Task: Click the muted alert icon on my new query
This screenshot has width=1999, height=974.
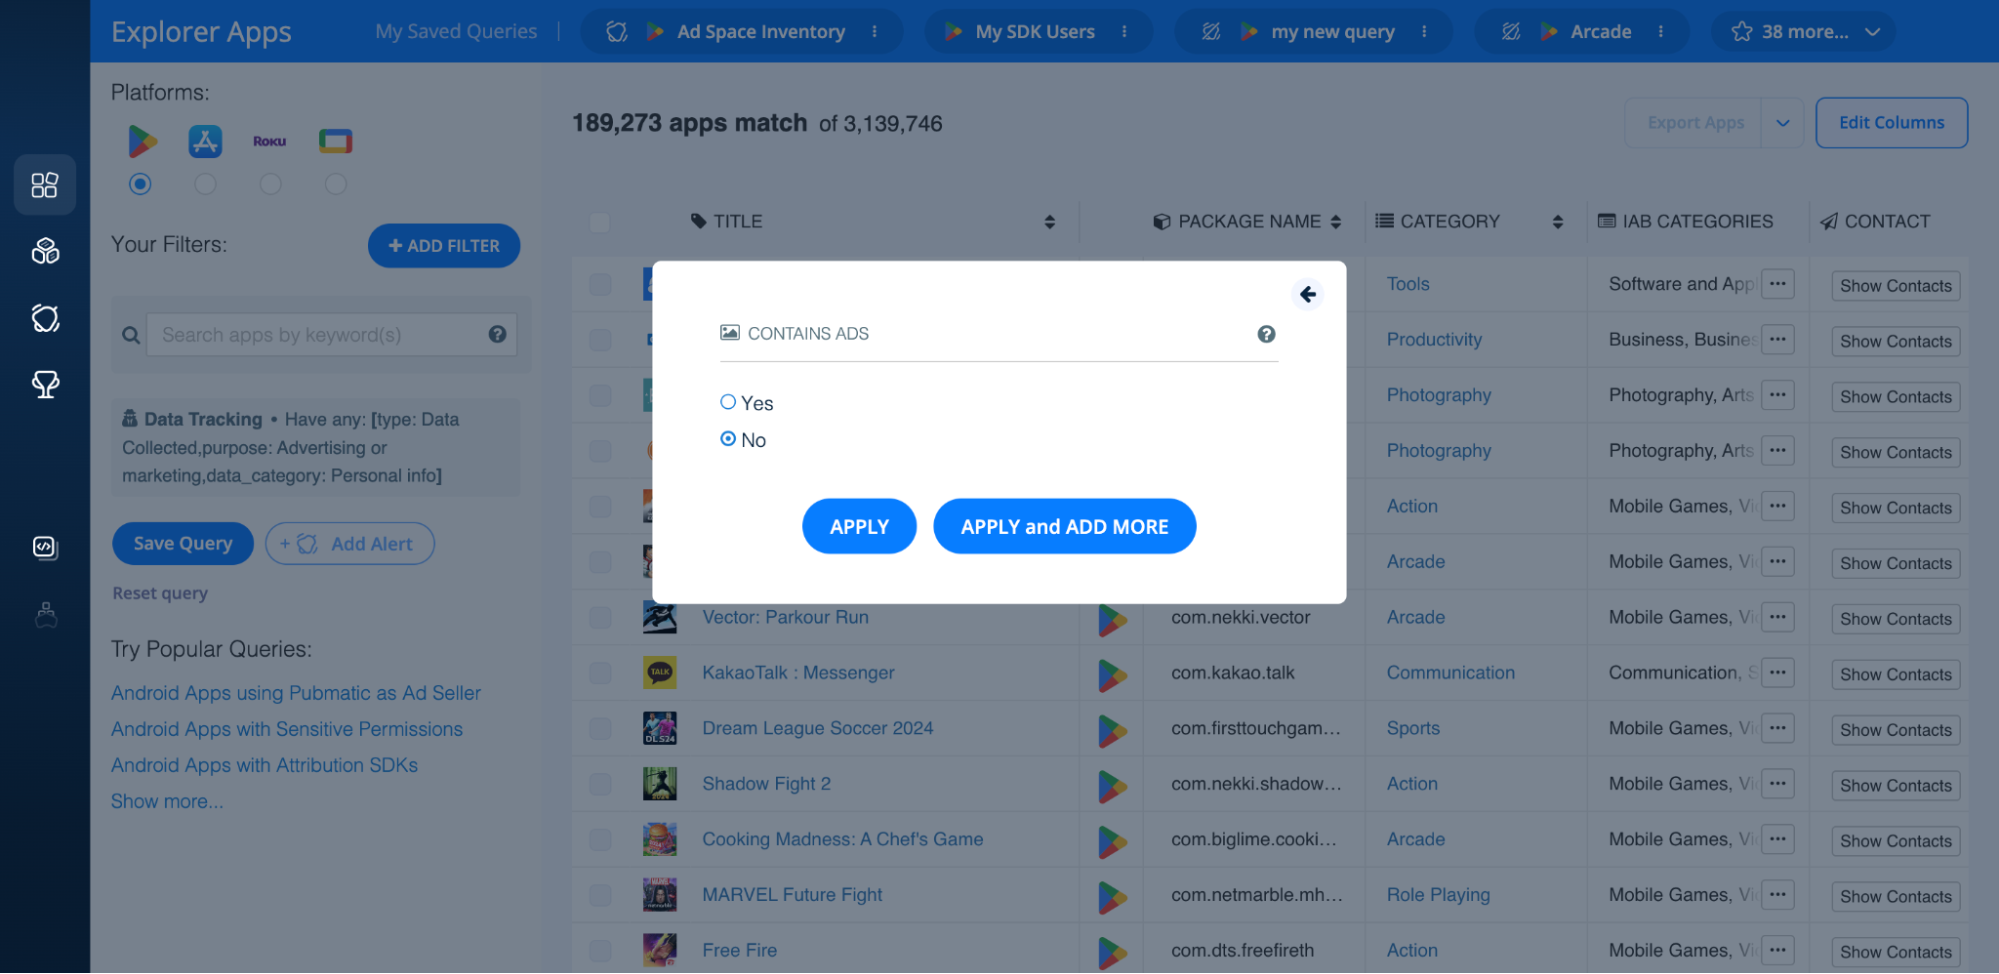Action: click(1211, 32)
